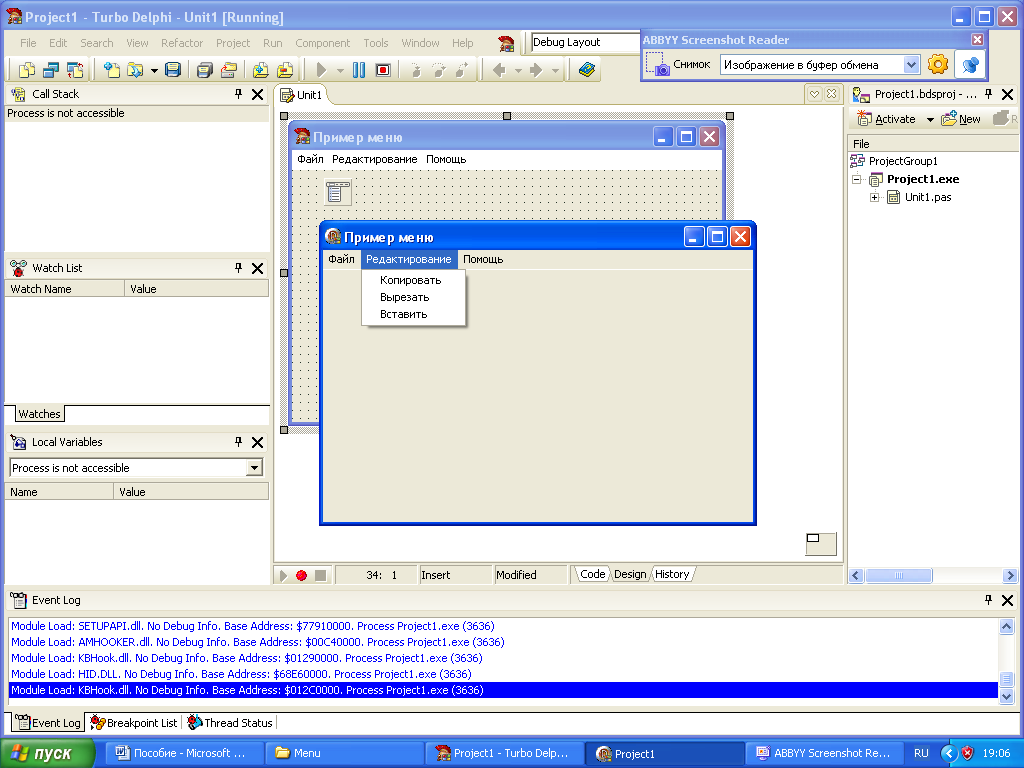Click the Back navigation arrow
Image resolution: width=1024 pixels, height=768 pixels.
(500, 69)
